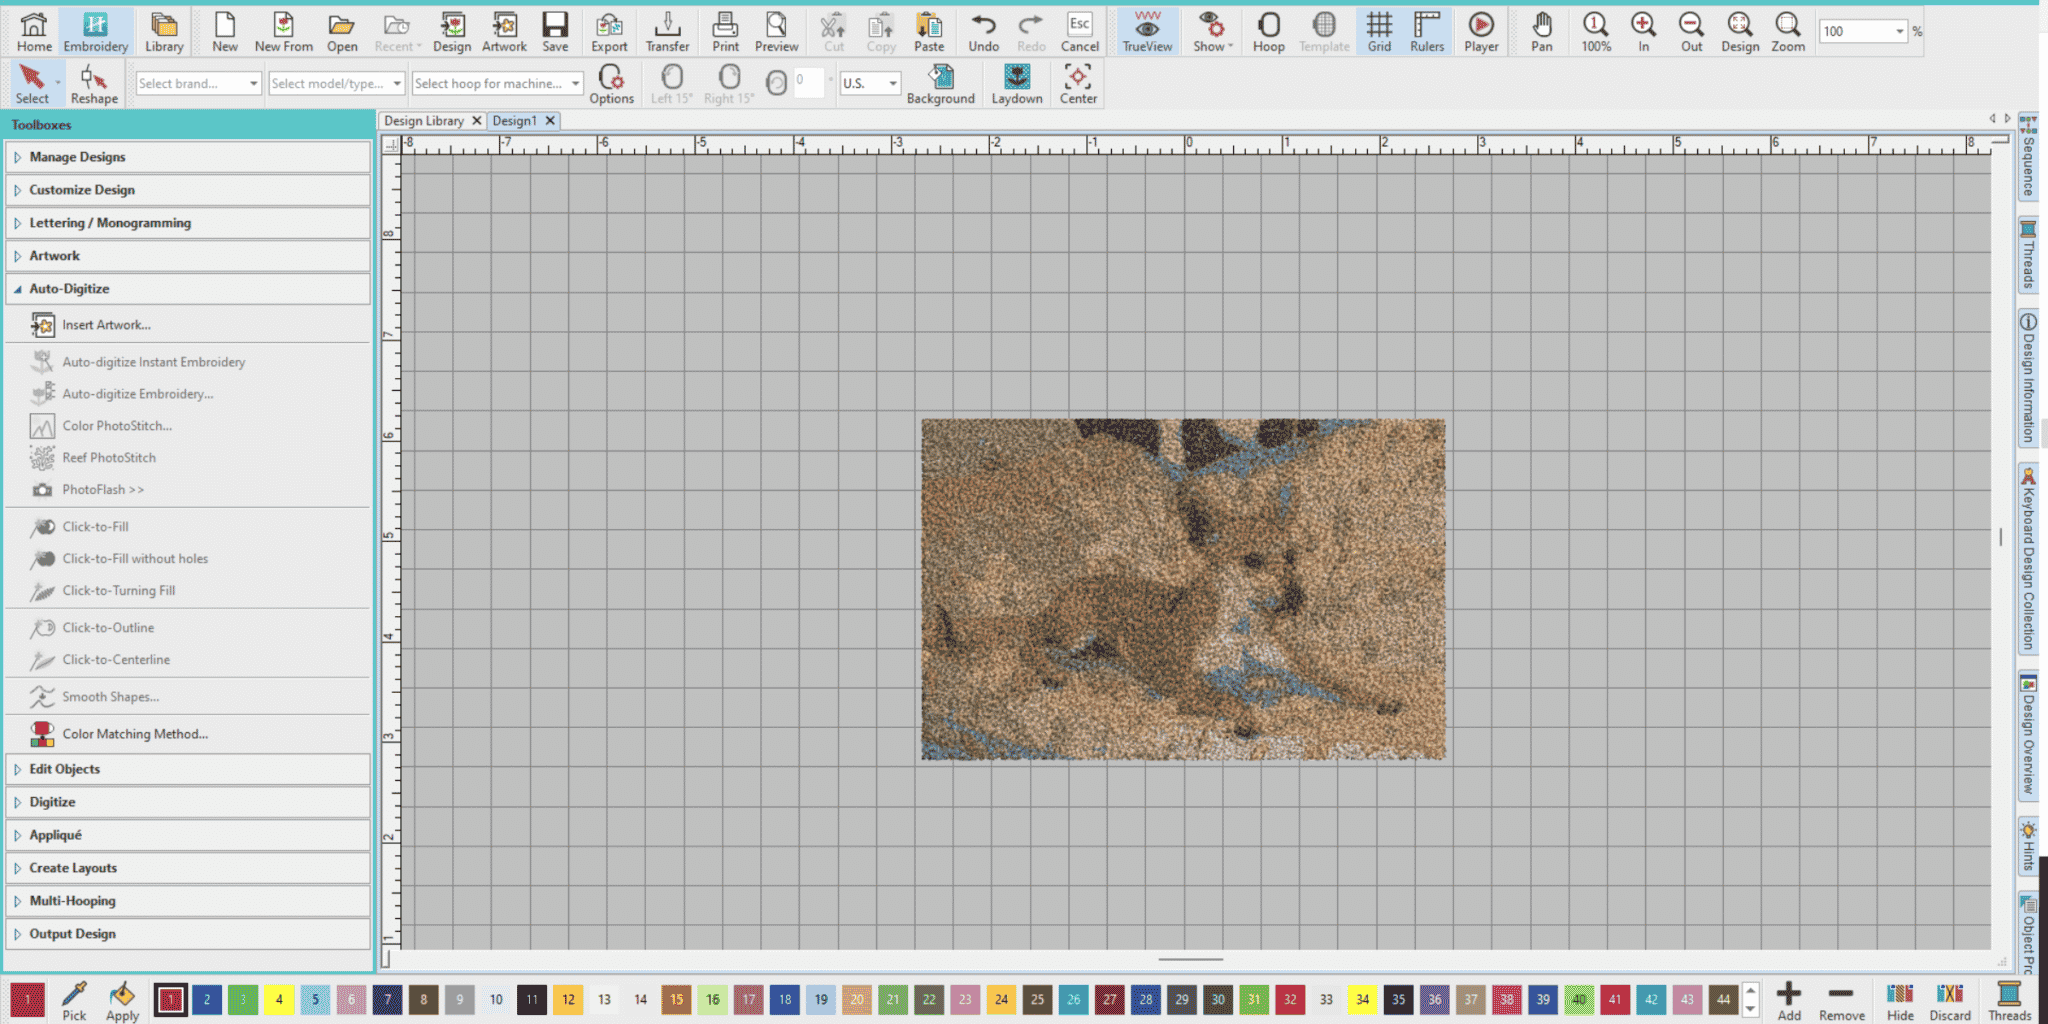Open the zoom percentage dropdown

[x=1899, y=31]
